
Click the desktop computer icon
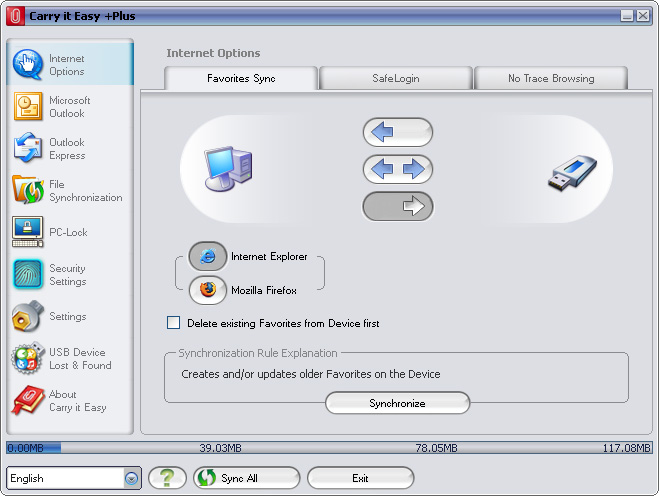coord(228,169)
